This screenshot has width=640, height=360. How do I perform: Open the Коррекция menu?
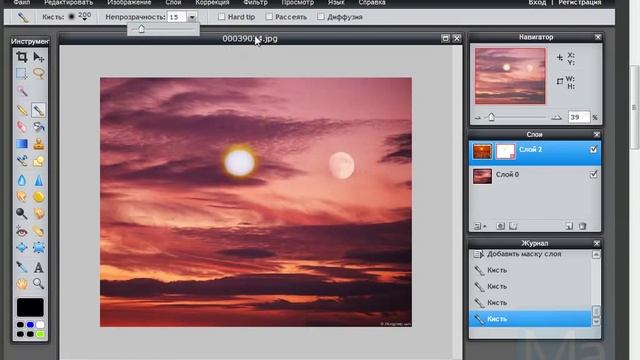[x=212, y=2]
